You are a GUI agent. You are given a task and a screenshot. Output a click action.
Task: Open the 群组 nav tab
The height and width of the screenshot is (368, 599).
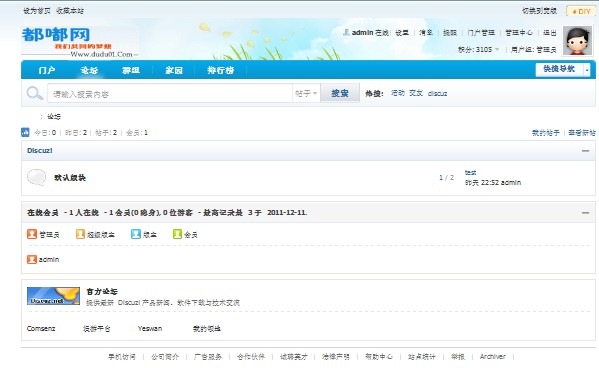(x=131, y=70)
